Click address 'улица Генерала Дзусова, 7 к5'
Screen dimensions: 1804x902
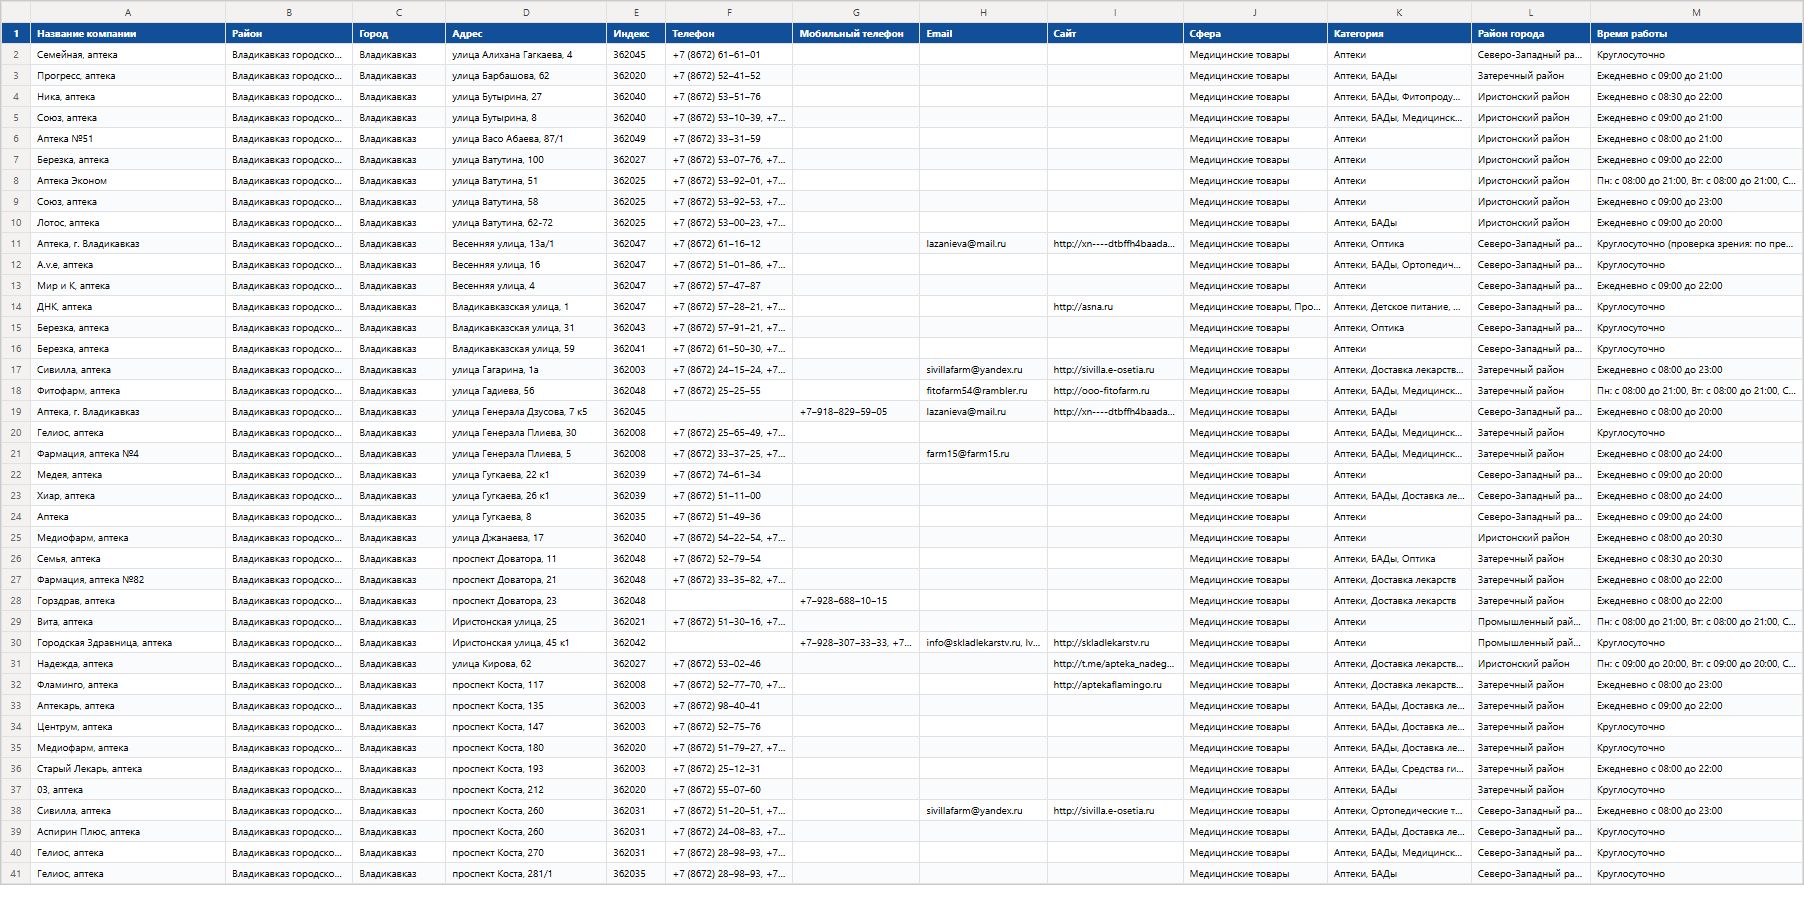click(526, 412)
